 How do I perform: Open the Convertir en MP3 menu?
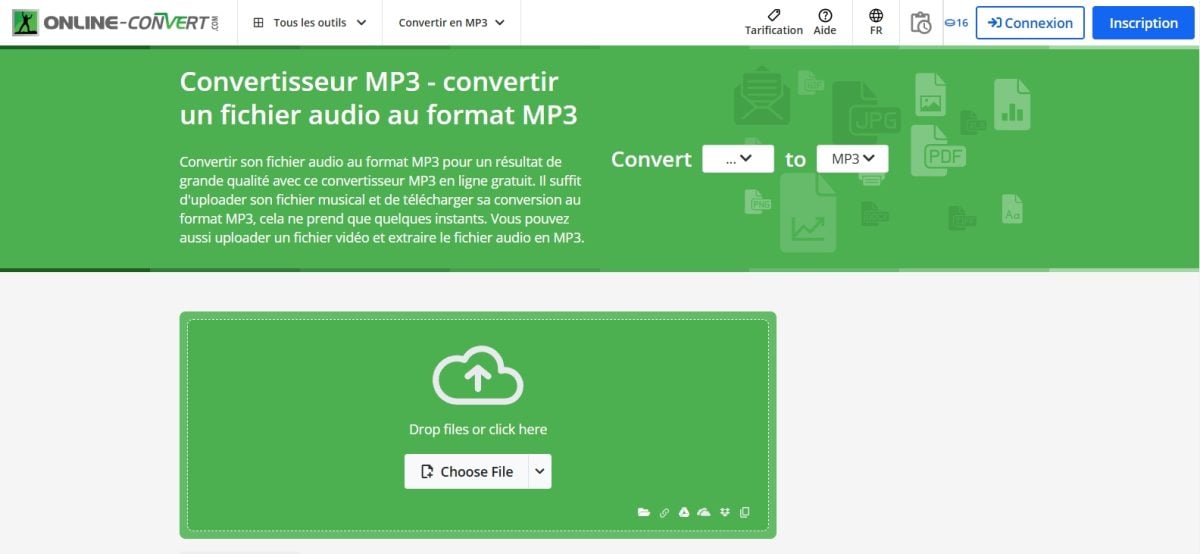[x=451, y=22]
